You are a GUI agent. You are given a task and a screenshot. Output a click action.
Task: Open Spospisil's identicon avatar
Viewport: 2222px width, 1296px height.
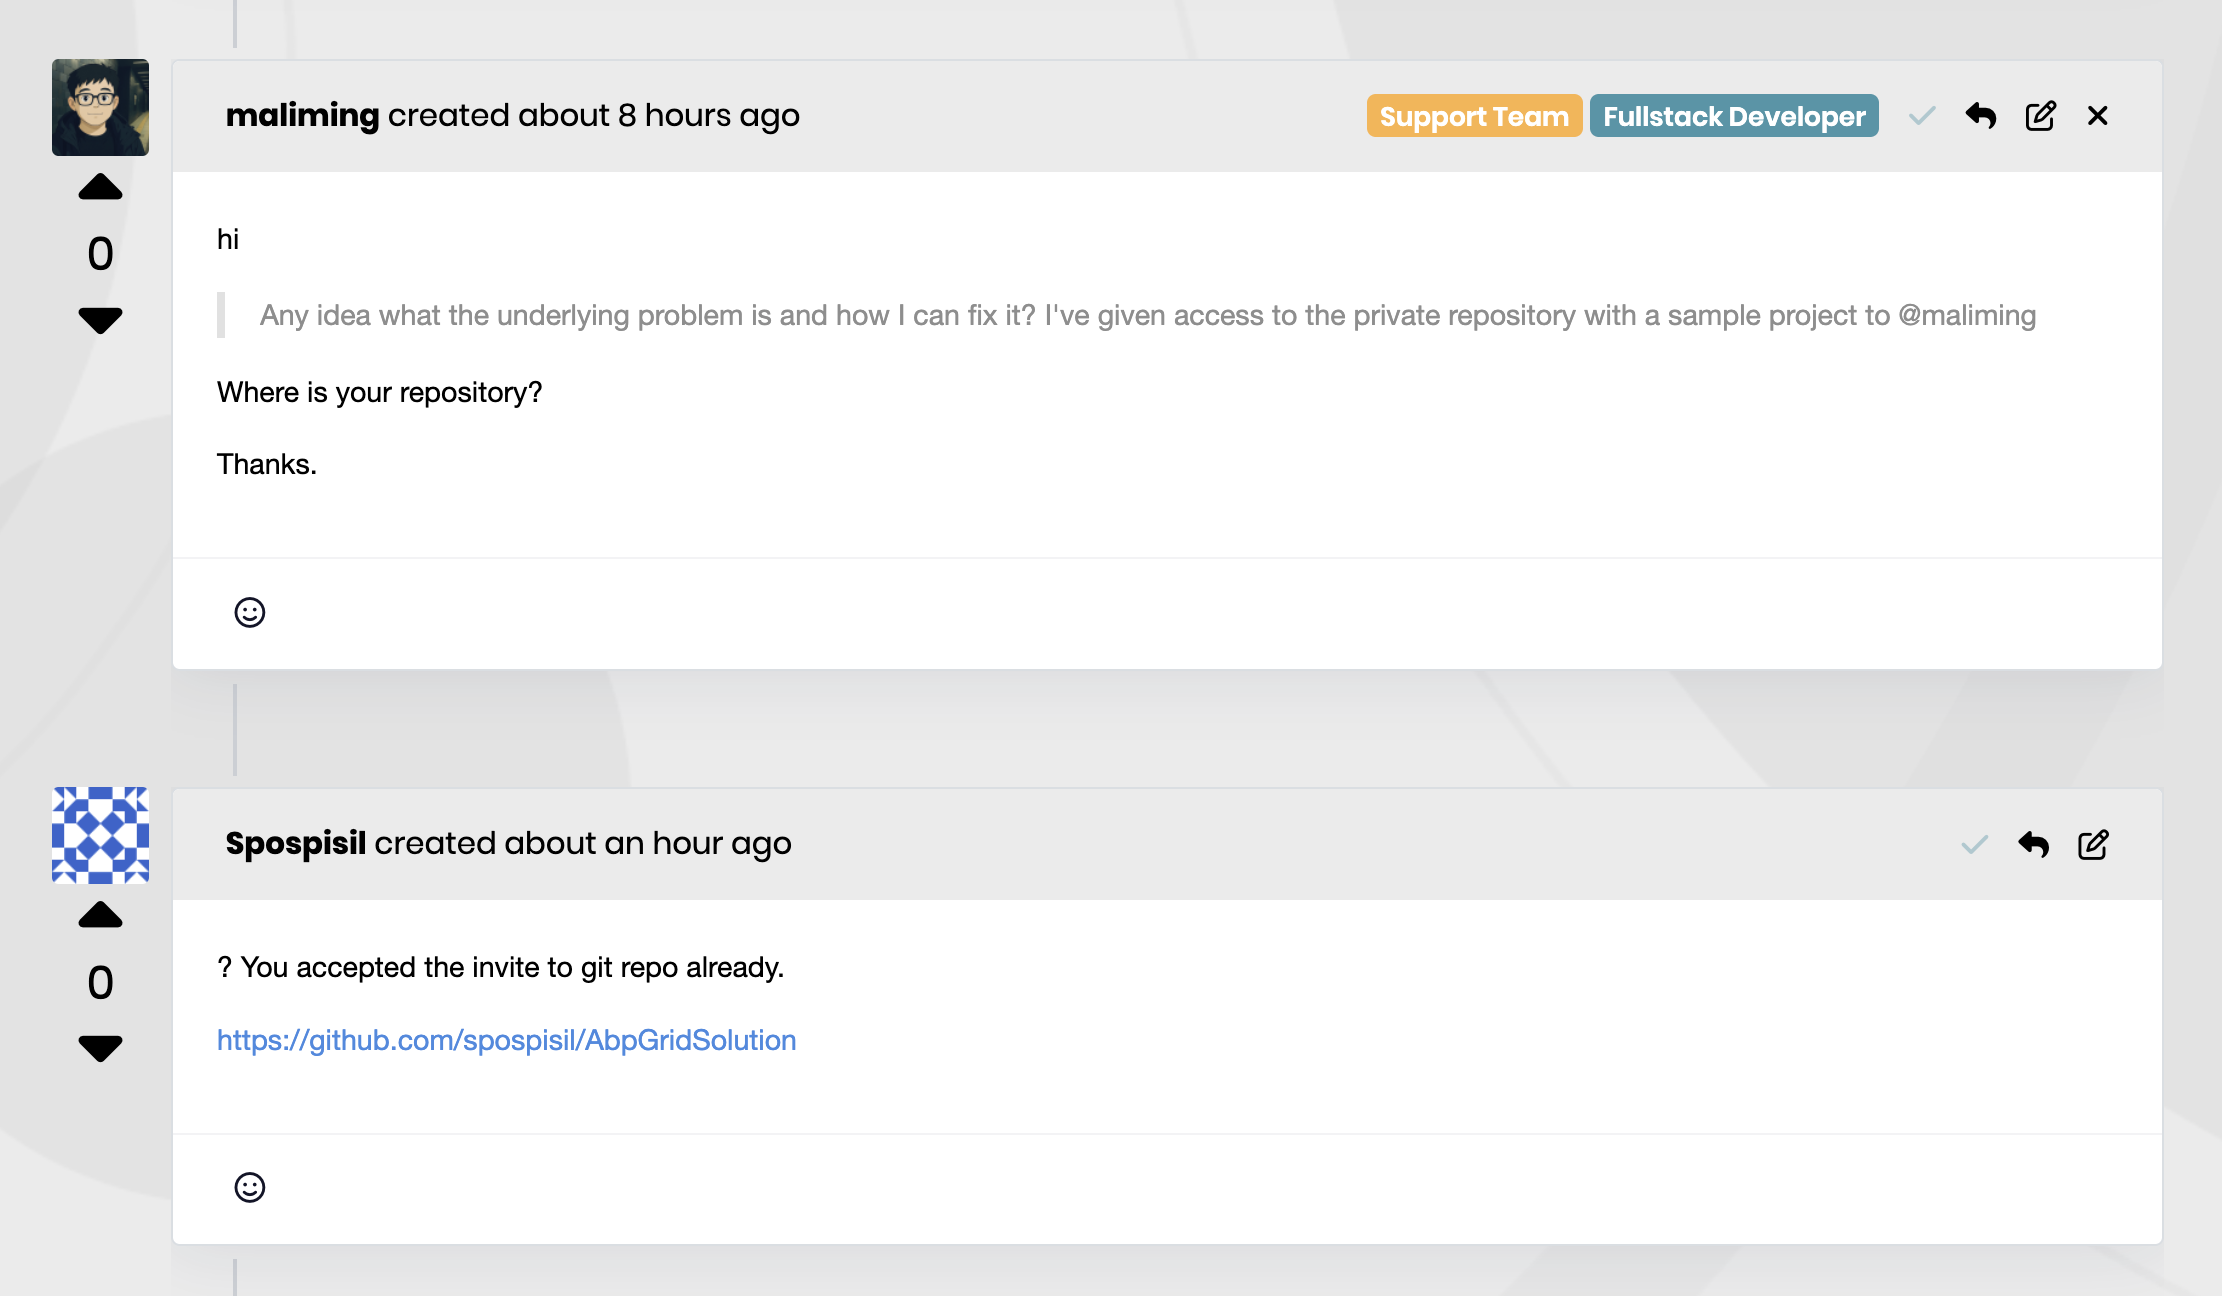click(x=100, y=835)
